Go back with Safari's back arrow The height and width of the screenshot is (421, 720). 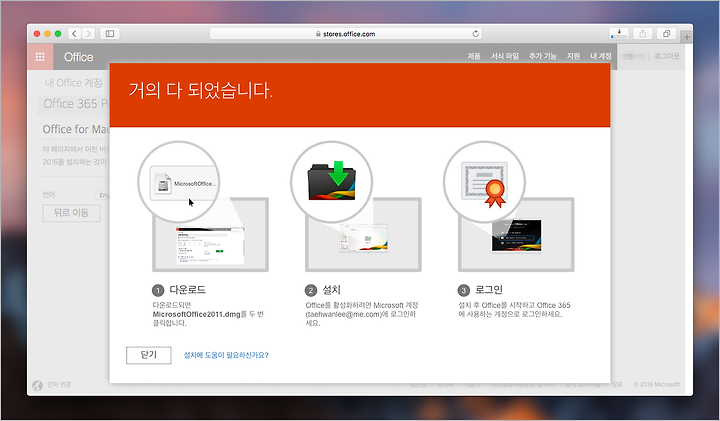[x=74, y=34]
